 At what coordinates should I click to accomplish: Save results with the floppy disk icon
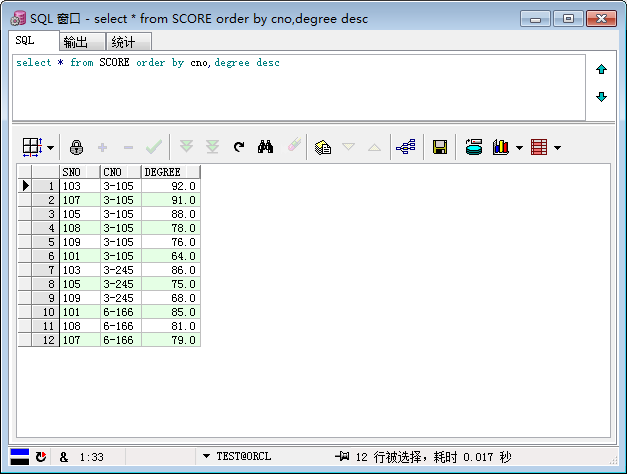(x=440, y=147)
